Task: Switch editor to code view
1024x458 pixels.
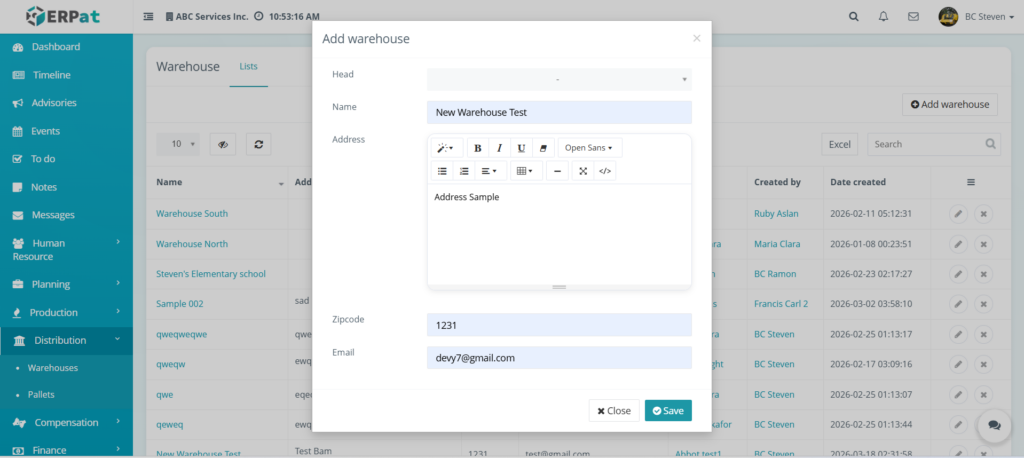Action: 604,171
